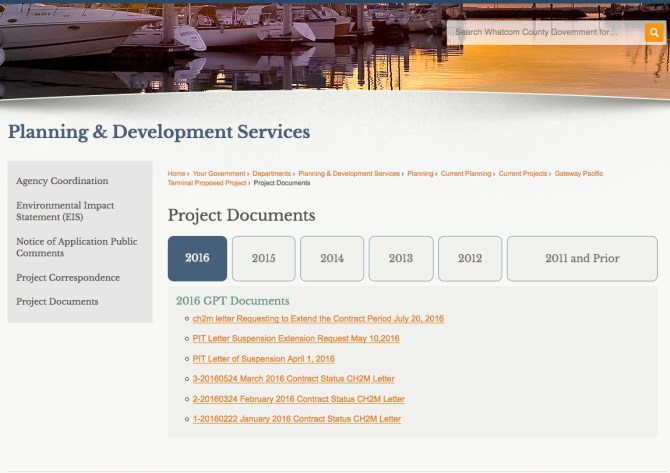Open Agency Coordination in the sidebar
The width and height of the screenshot is (670, 473).
point(62,181)
